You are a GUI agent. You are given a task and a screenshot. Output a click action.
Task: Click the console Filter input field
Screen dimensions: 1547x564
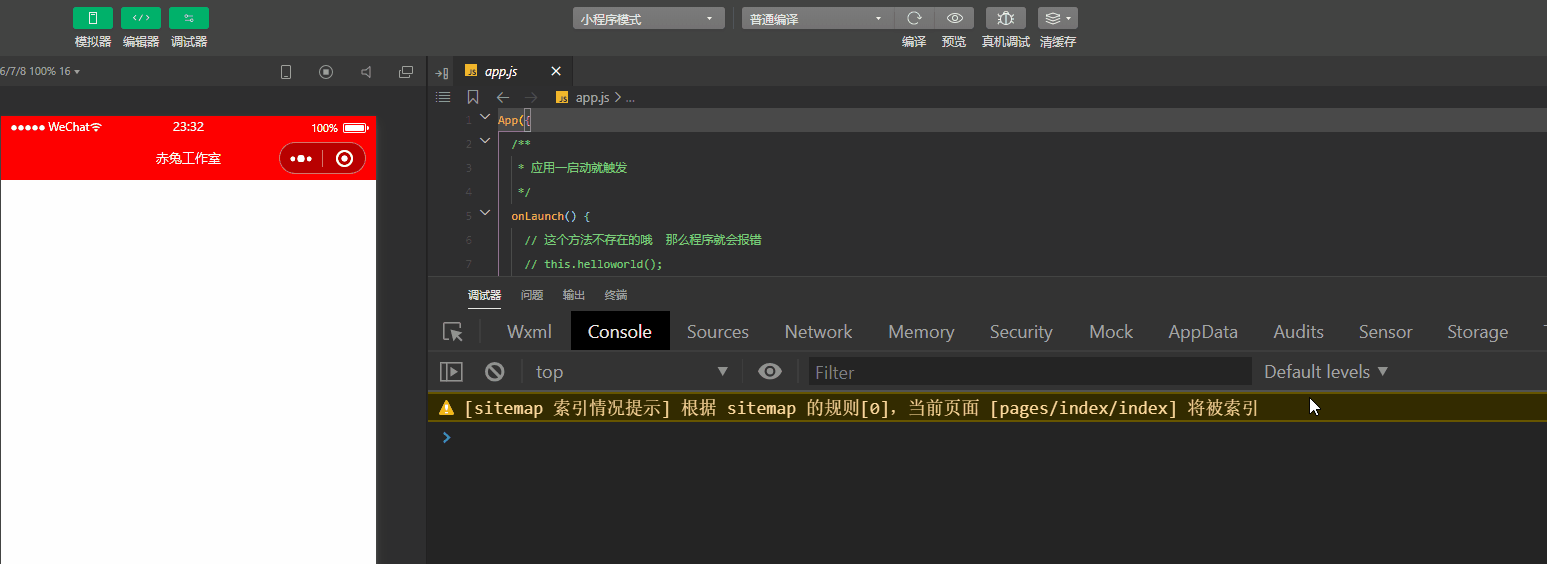click(x=1030, y=372)
